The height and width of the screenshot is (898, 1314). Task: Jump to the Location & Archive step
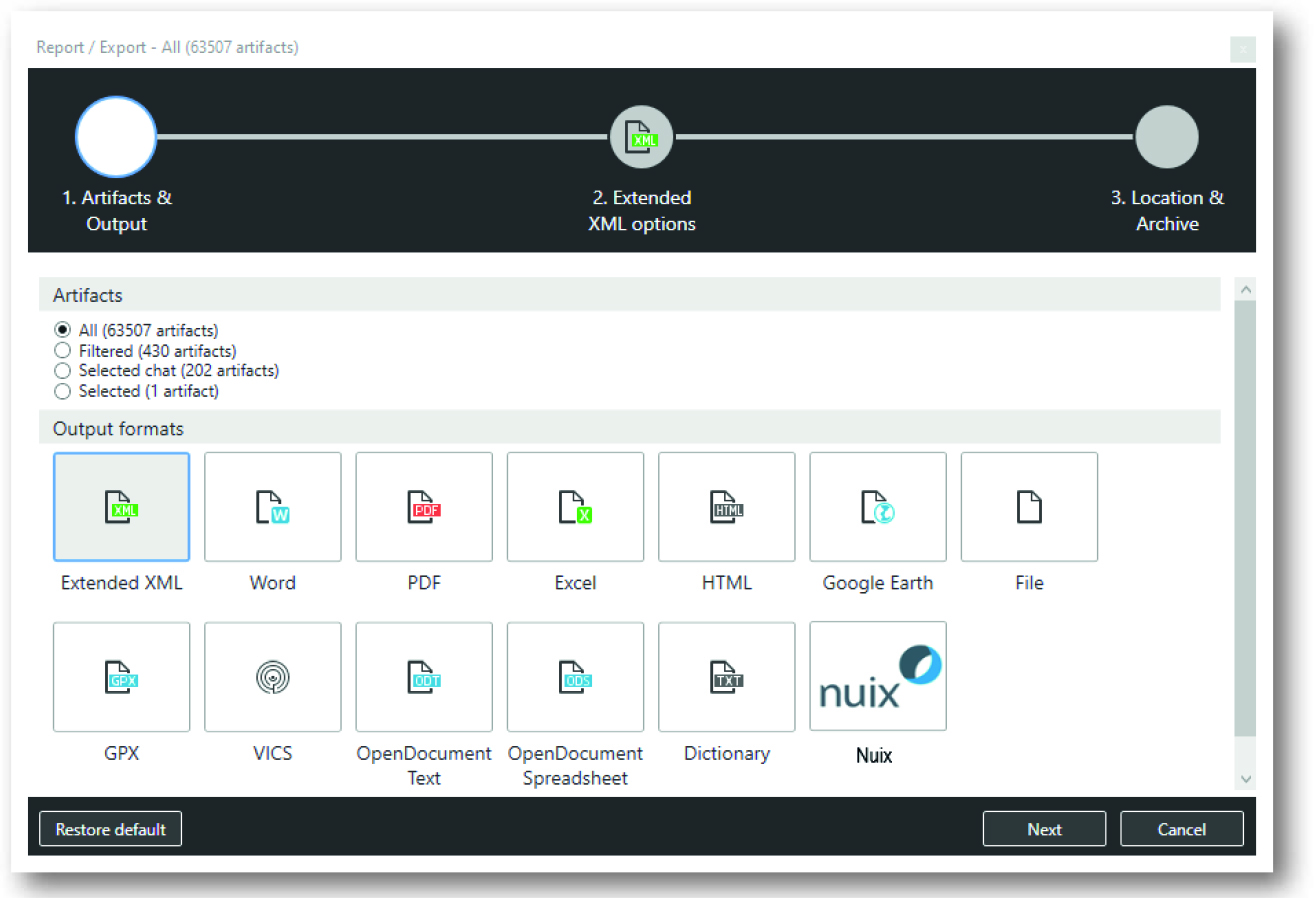click(x=1167, y=137)
